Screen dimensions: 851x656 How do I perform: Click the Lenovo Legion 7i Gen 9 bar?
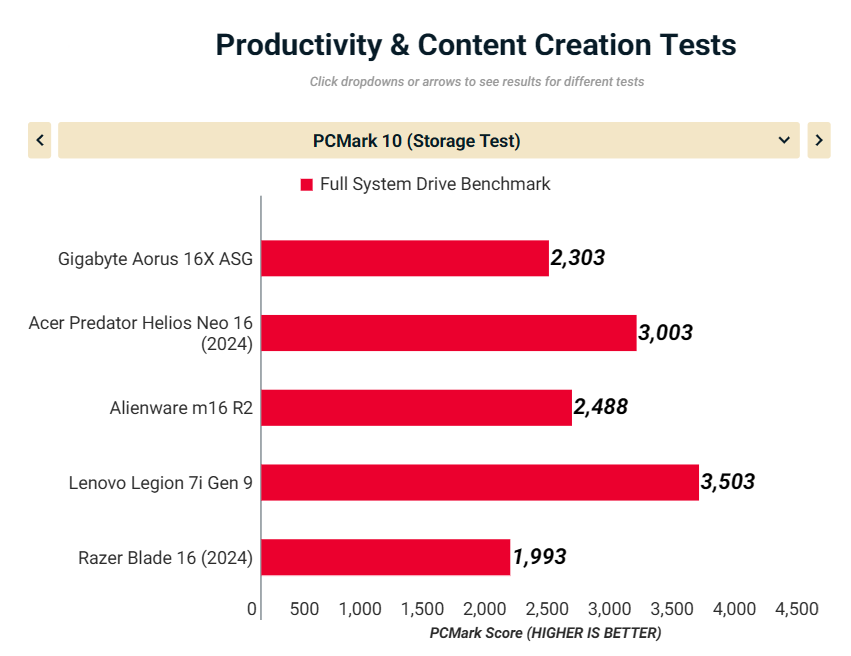pyautogui.click(x=480, y=482)
